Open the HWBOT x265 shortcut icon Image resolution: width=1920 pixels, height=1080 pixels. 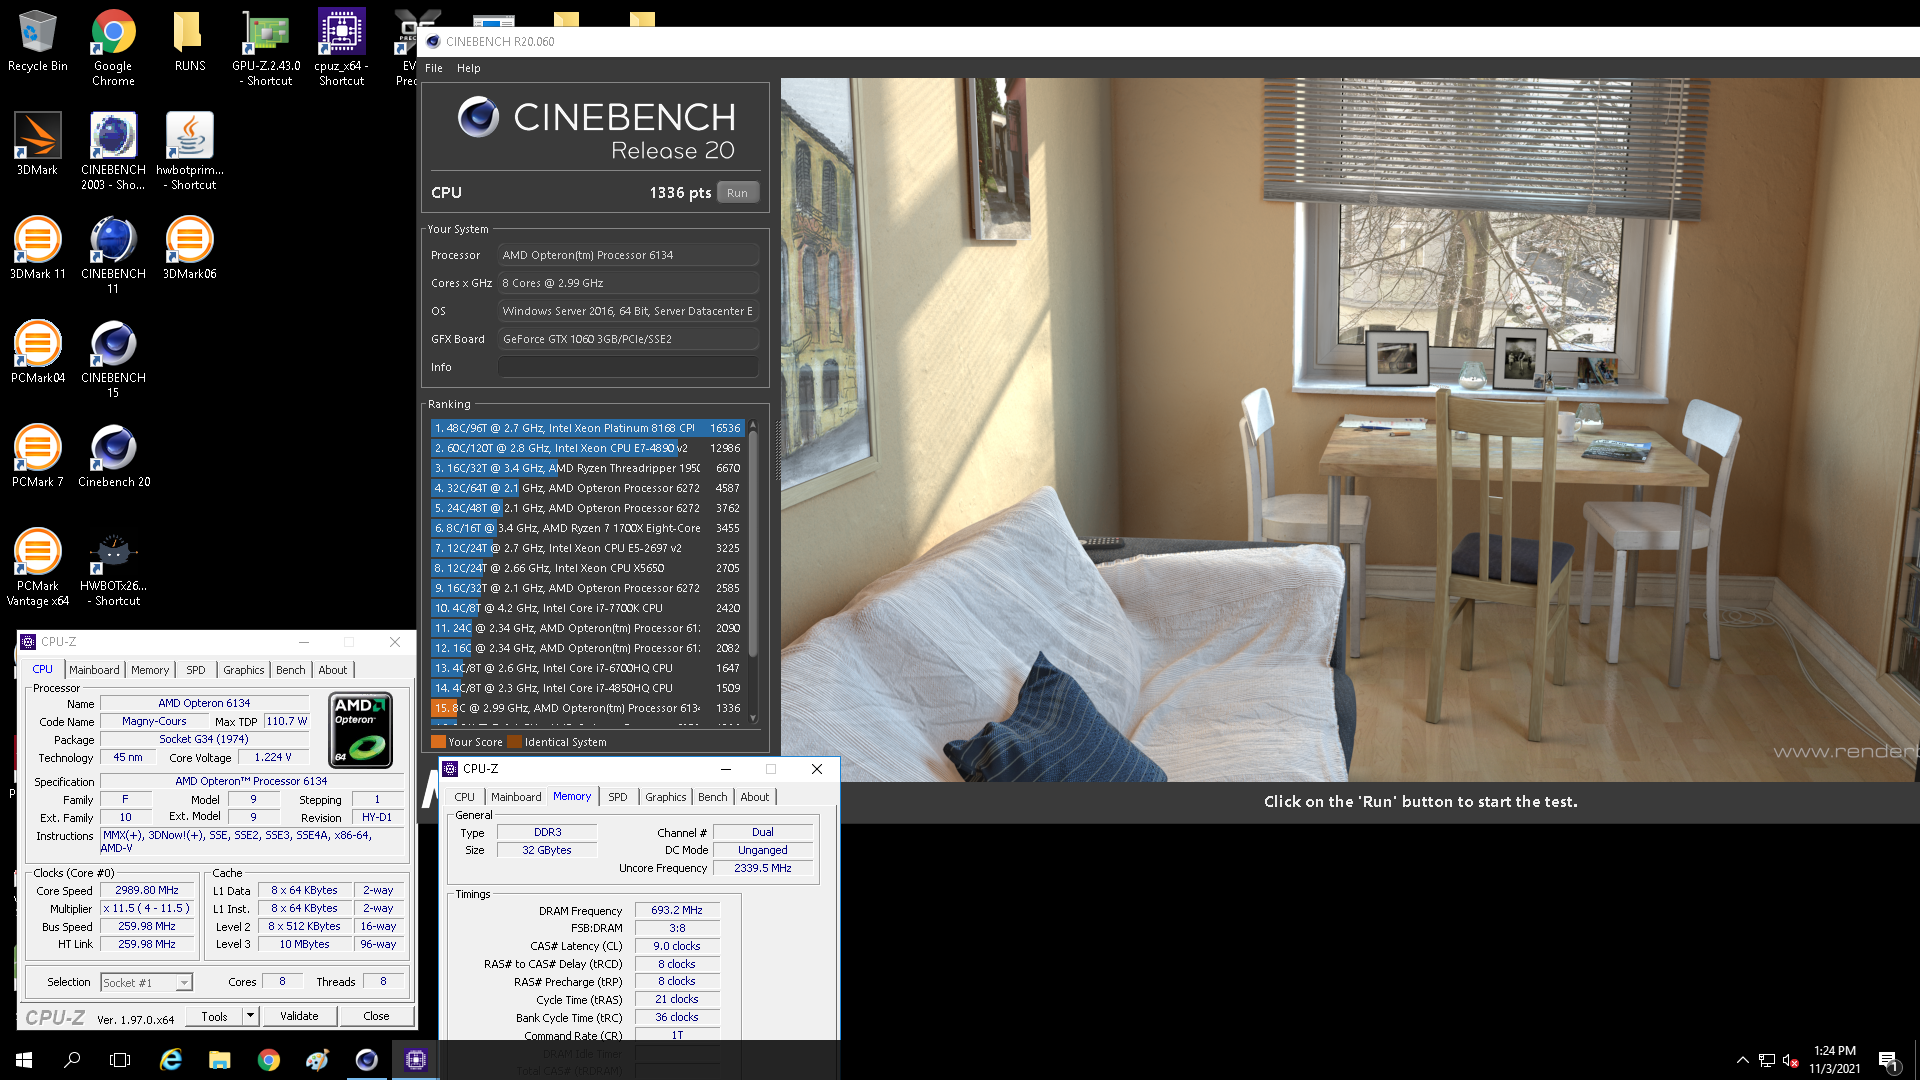click(x=113, y=567)
